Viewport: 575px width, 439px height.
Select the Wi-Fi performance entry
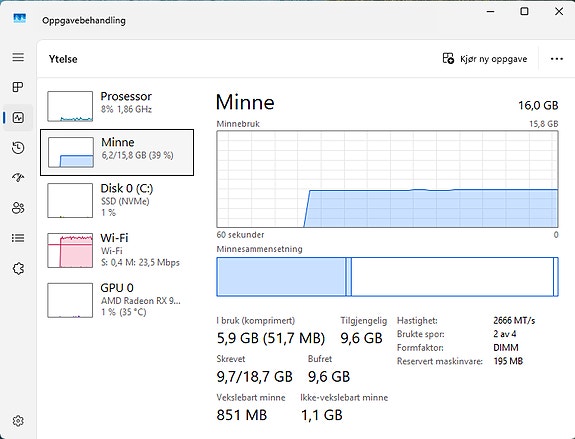[117, 250]
